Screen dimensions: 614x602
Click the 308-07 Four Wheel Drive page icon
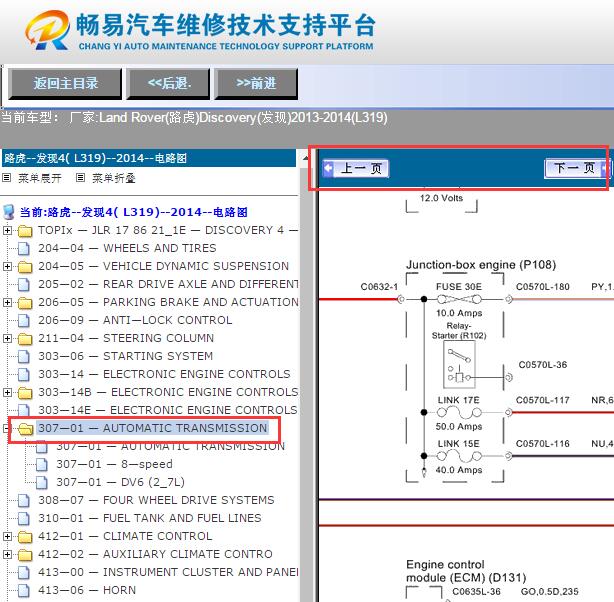(x=24, y=501)
